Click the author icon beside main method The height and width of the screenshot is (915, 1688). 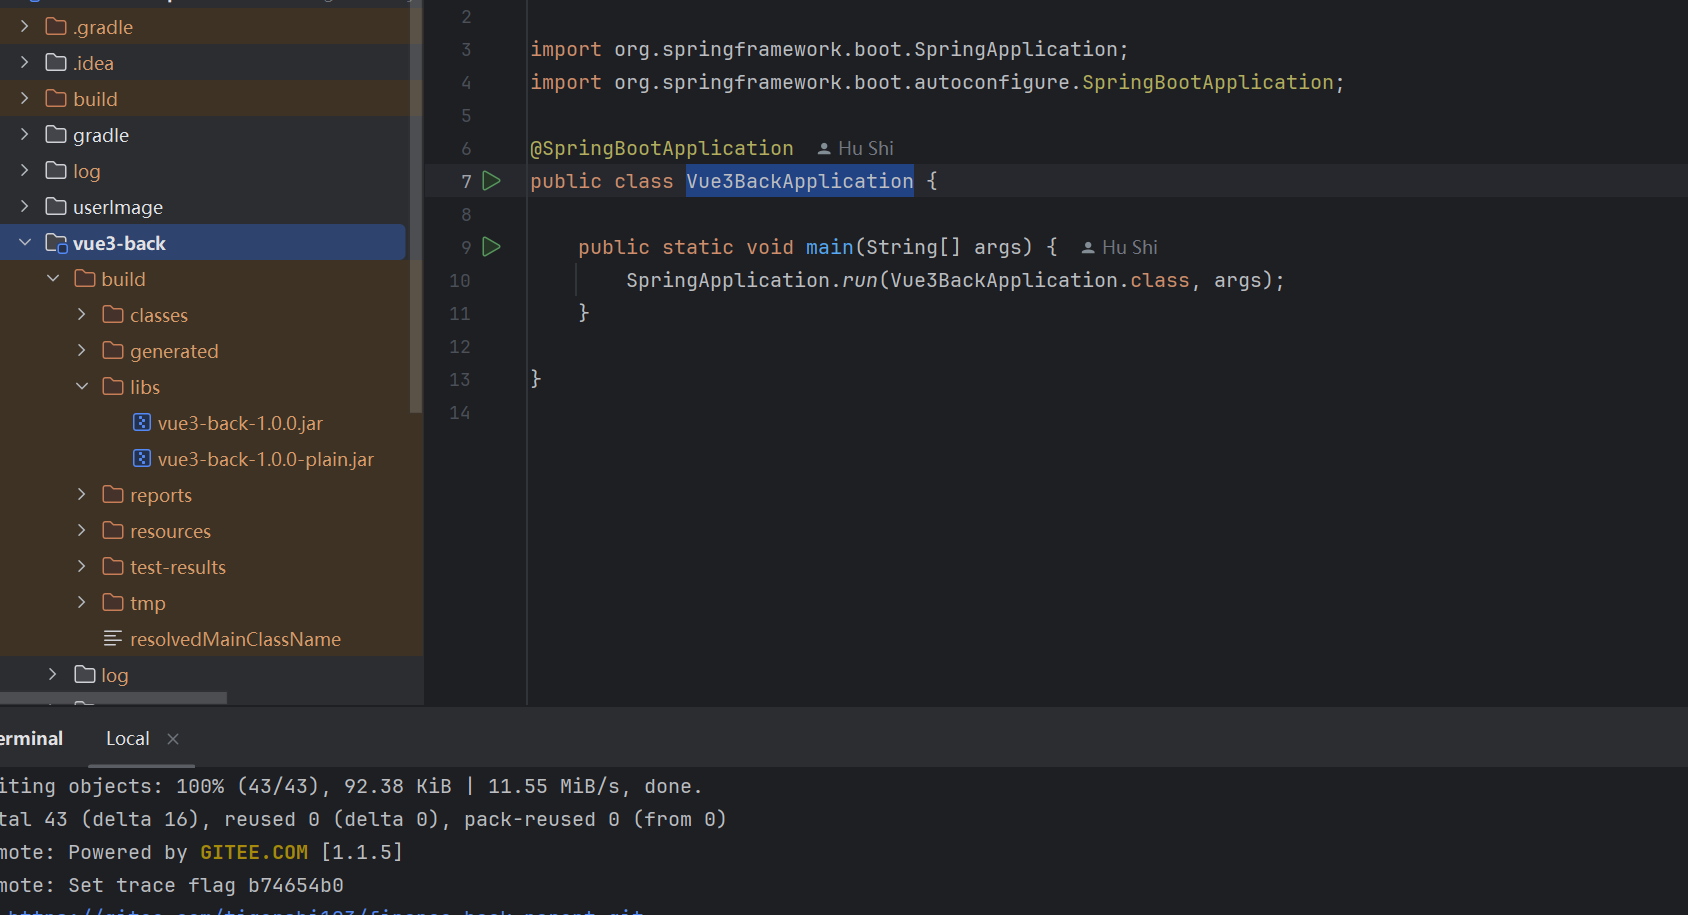point(1088,248)
